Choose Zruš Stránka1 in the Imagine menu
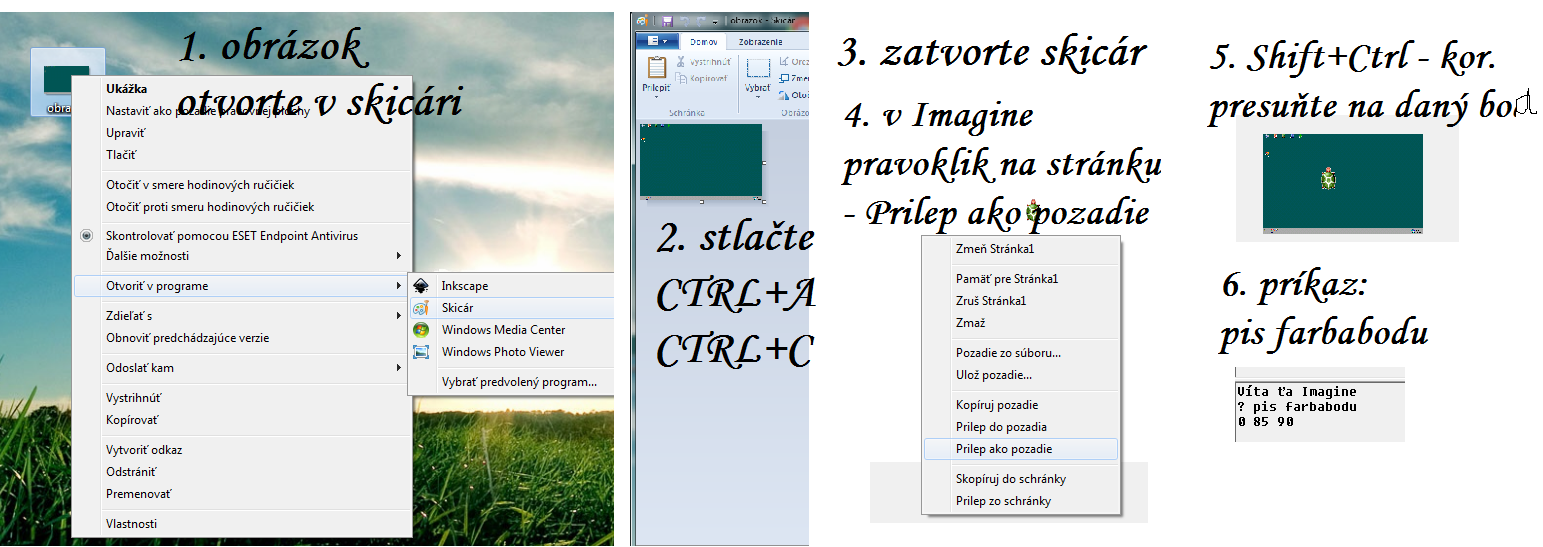The image size is (1543, 547). [x=991, y=301]
